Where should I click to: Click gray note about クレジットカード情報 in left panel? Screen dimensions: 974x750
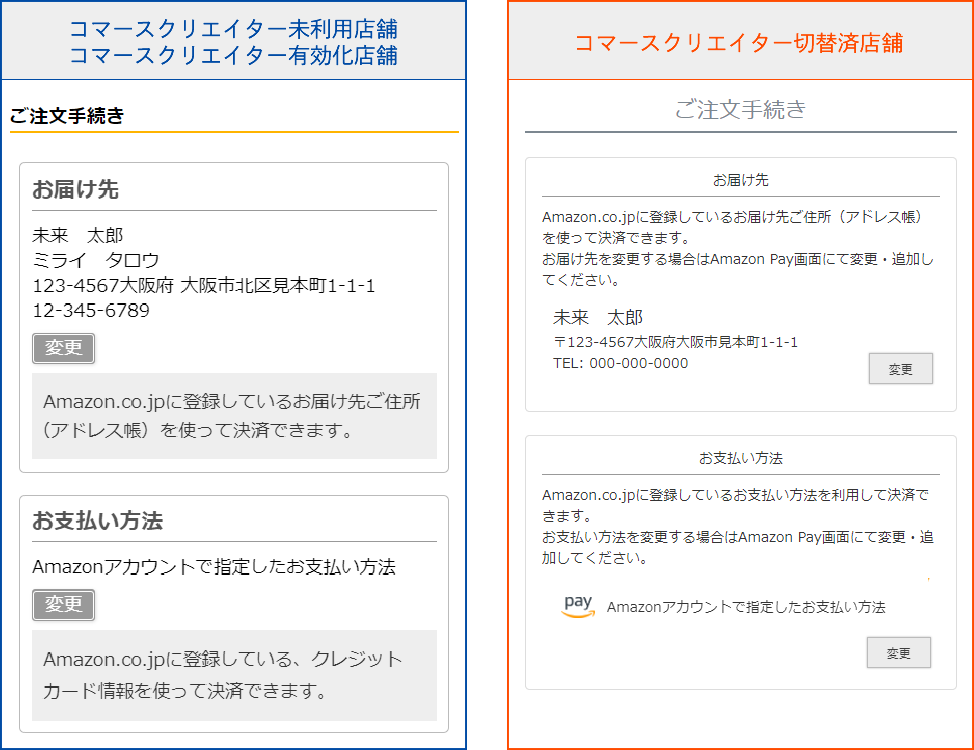pyautogui.click(x=234, y=675)
